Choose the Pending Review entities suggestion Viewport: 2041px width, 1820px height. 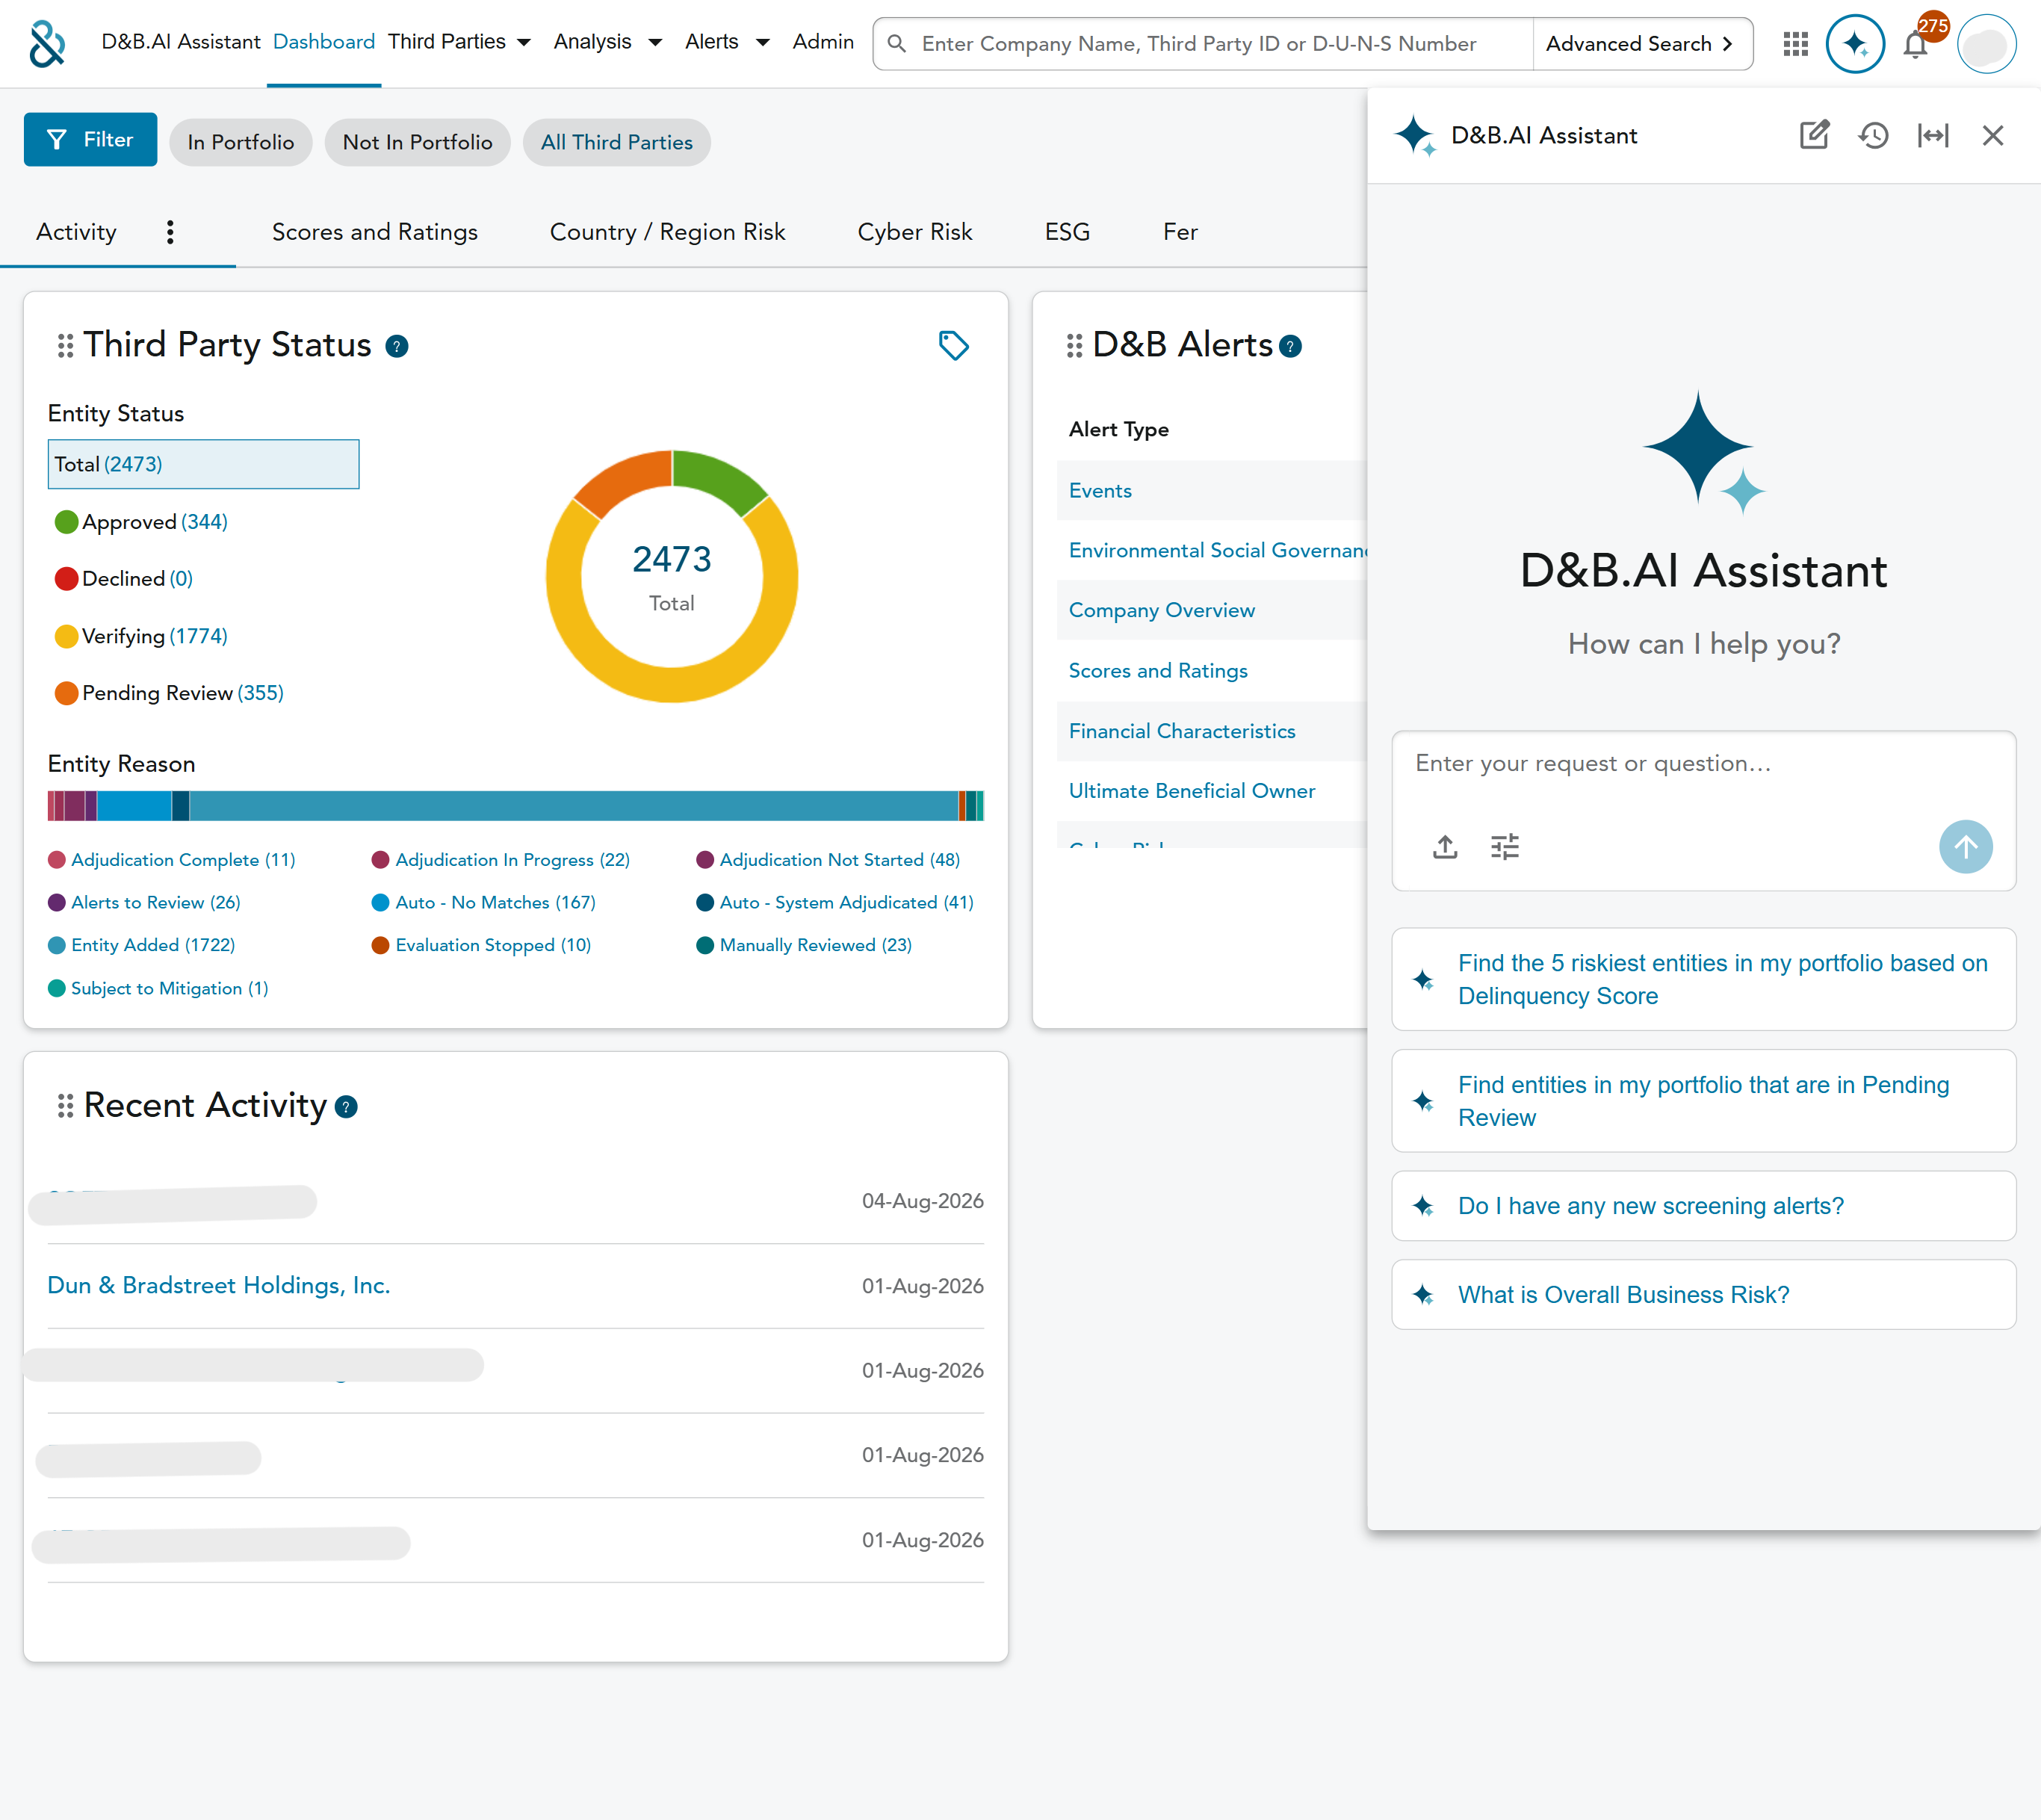coord(1703,1101)
